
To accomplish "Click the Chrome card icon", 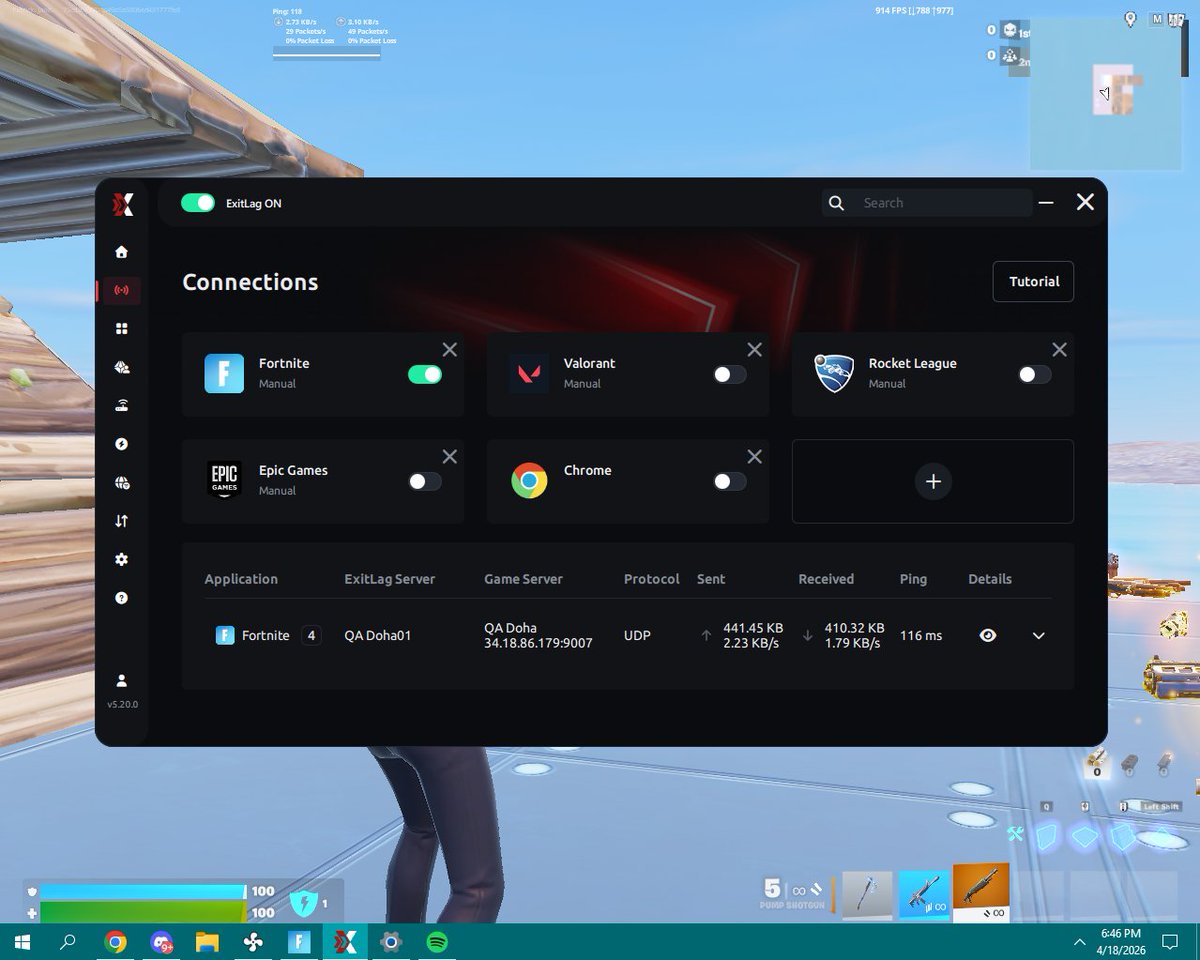I will pyautogui.click(x=529, y=480).
